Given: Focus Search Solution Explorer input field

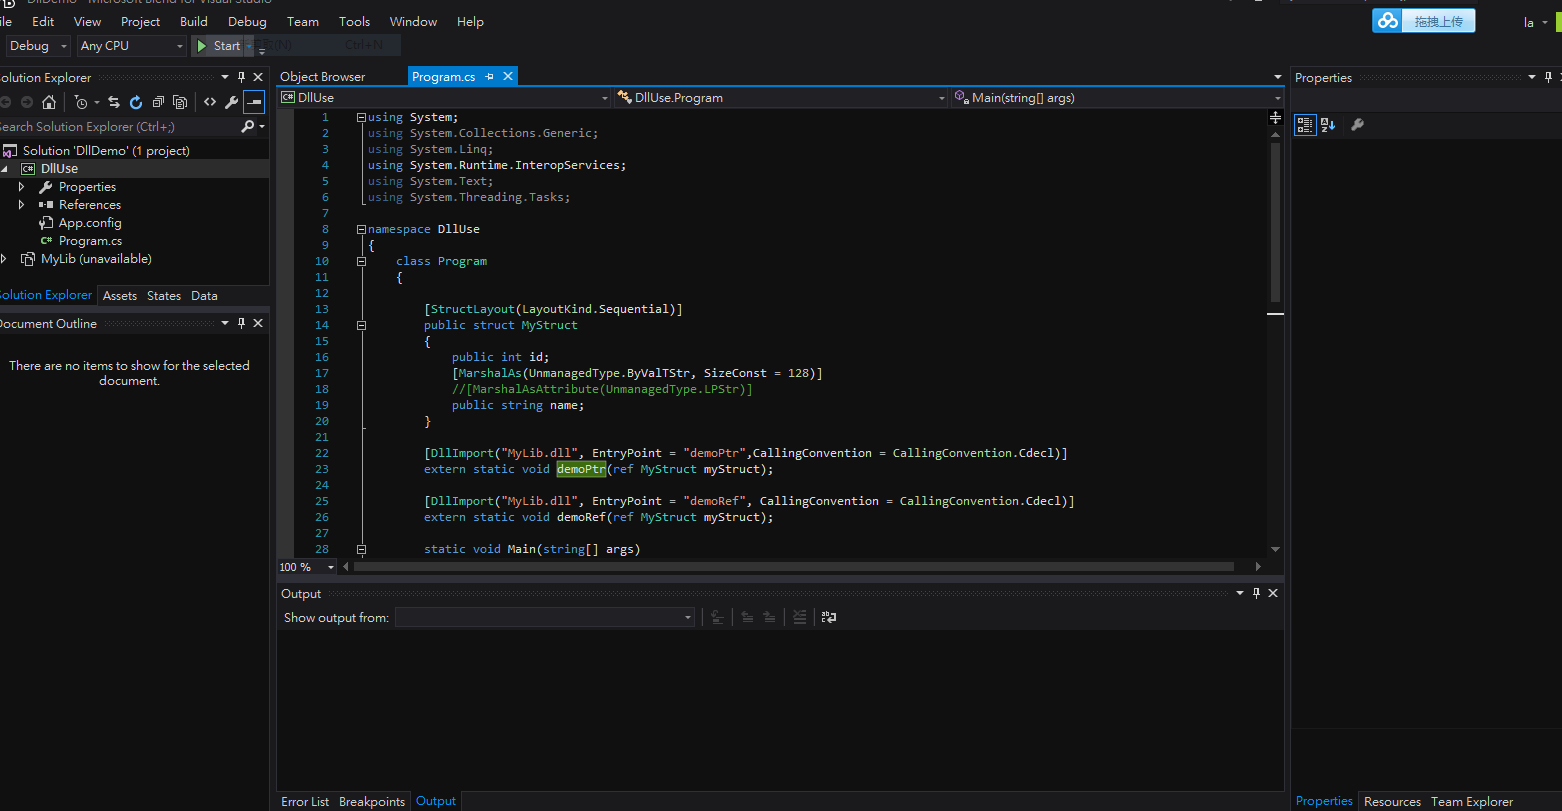Looking at the screenshot, I should coord(118,127).
